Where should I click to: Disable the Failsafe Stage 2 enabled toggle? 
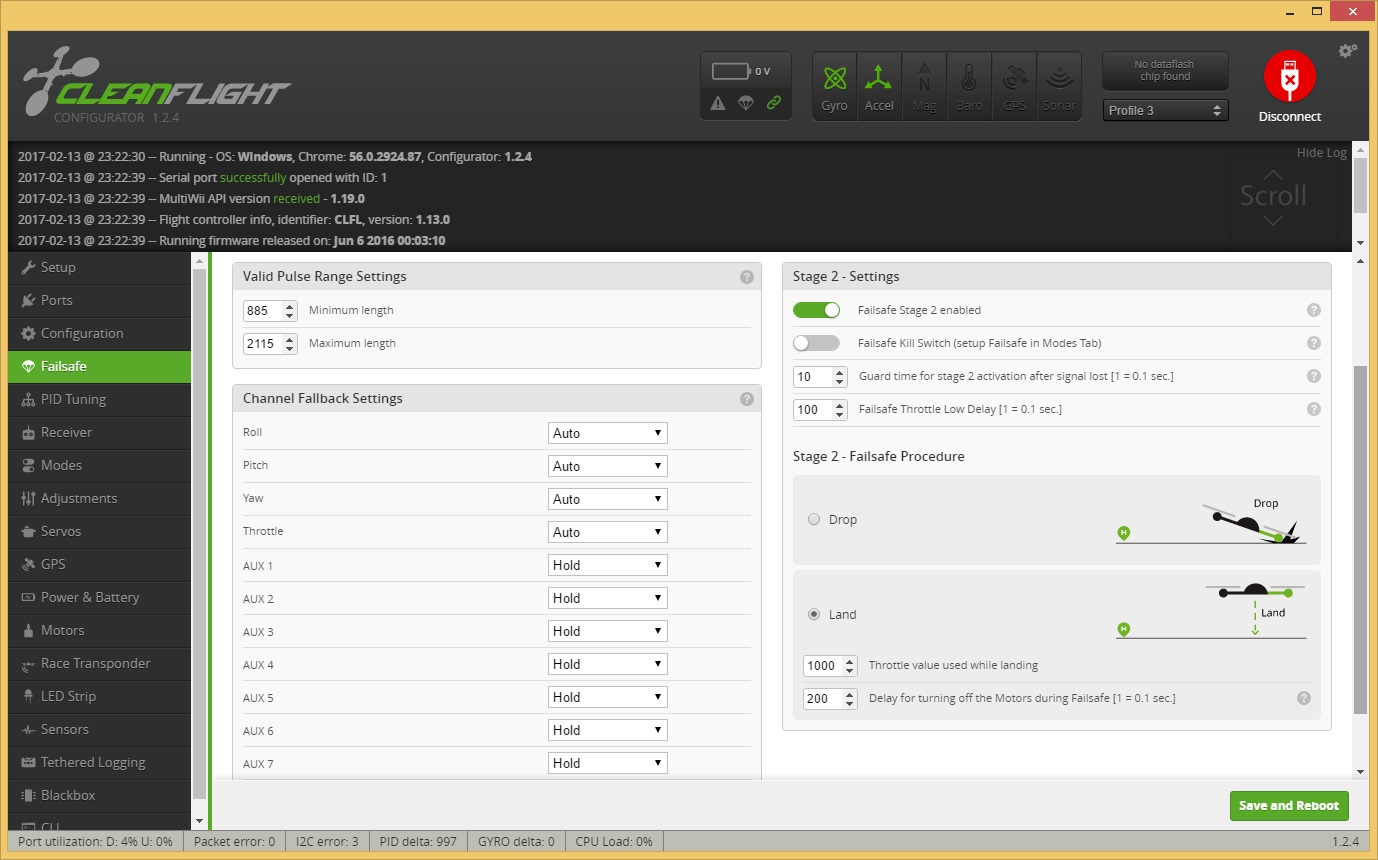816,310
